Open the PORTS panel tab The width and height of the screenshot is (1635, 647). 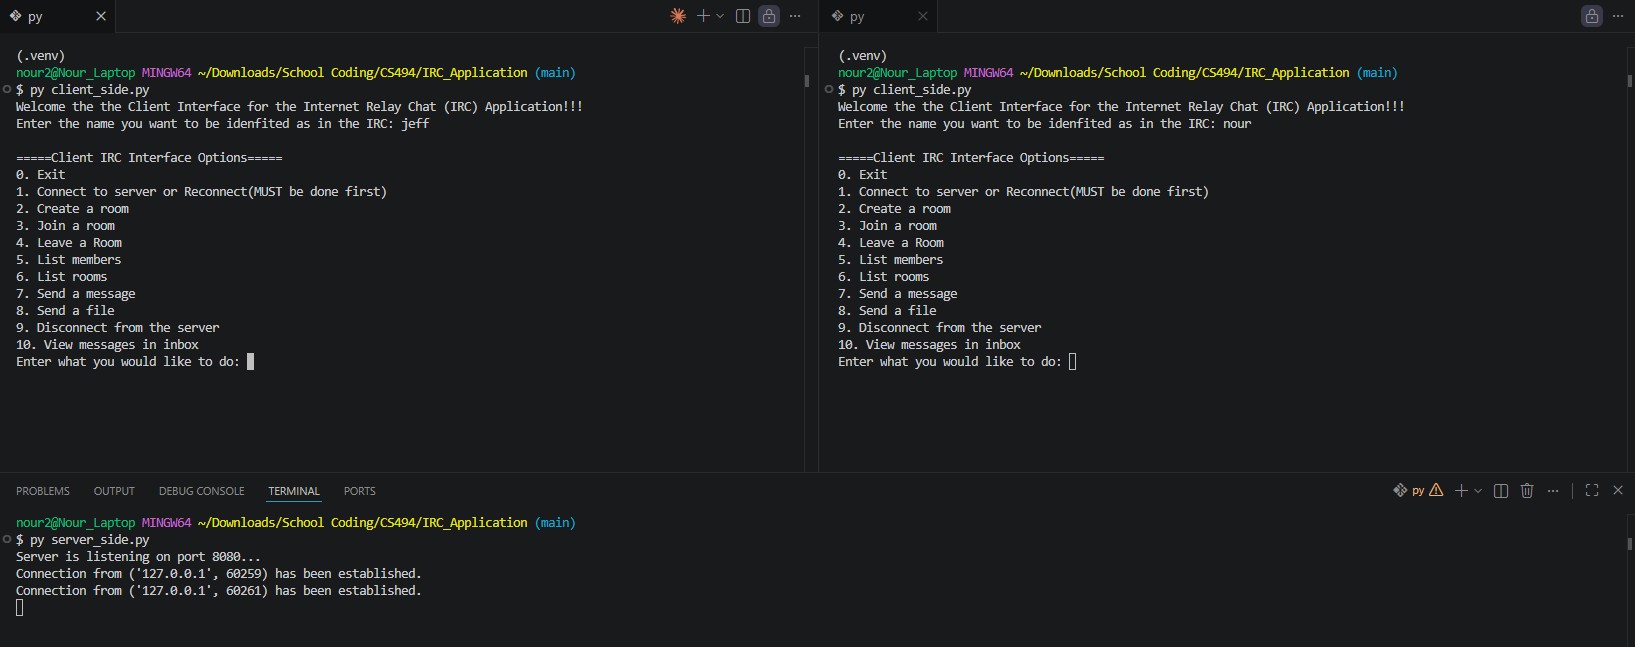pyautogui.click(x=359, y=491)
